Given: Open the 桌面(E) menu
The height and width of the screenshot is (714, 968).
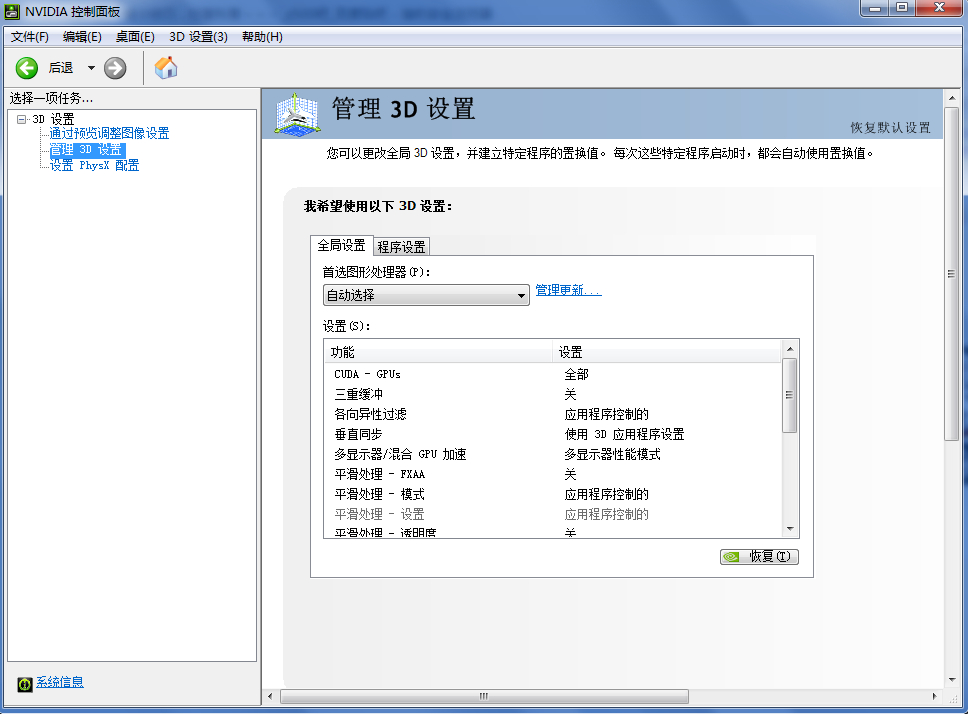Looking at the screenshot, I should coord(135,37).
